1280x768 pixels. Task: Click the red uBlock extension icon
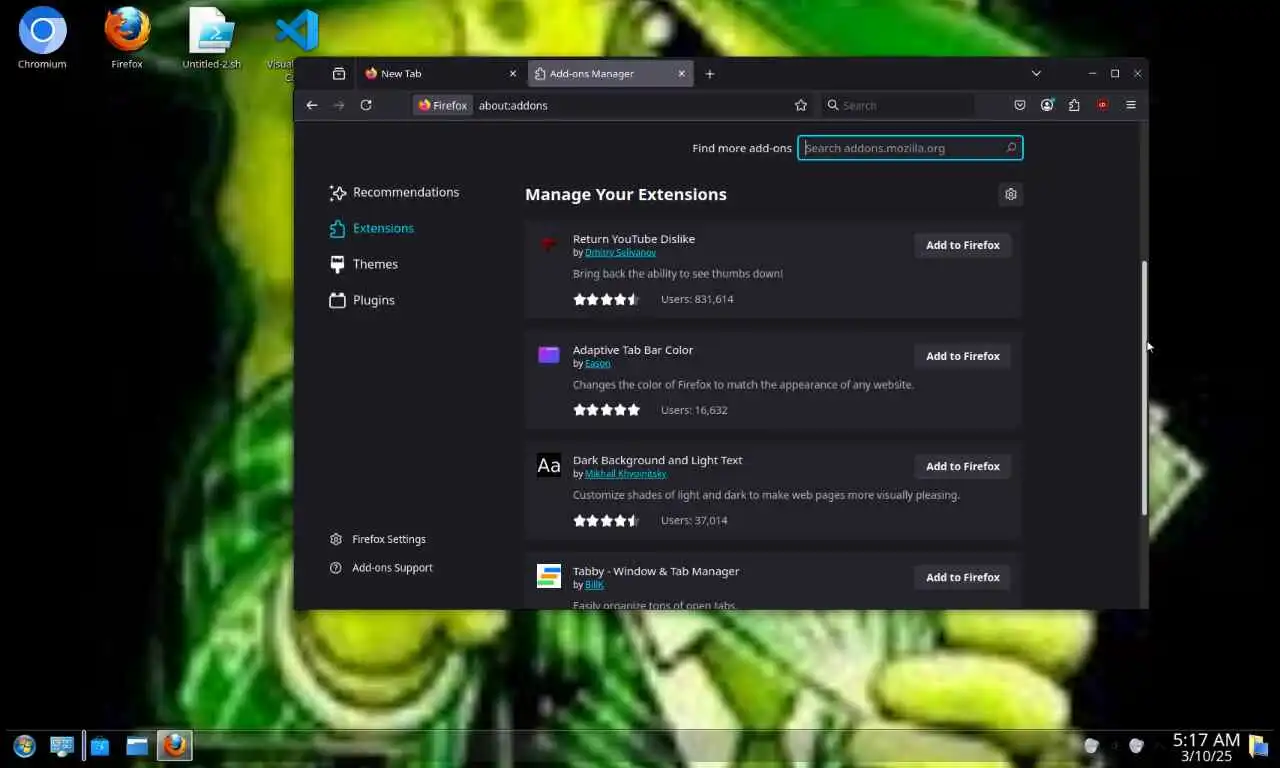tap(1102, 105)
